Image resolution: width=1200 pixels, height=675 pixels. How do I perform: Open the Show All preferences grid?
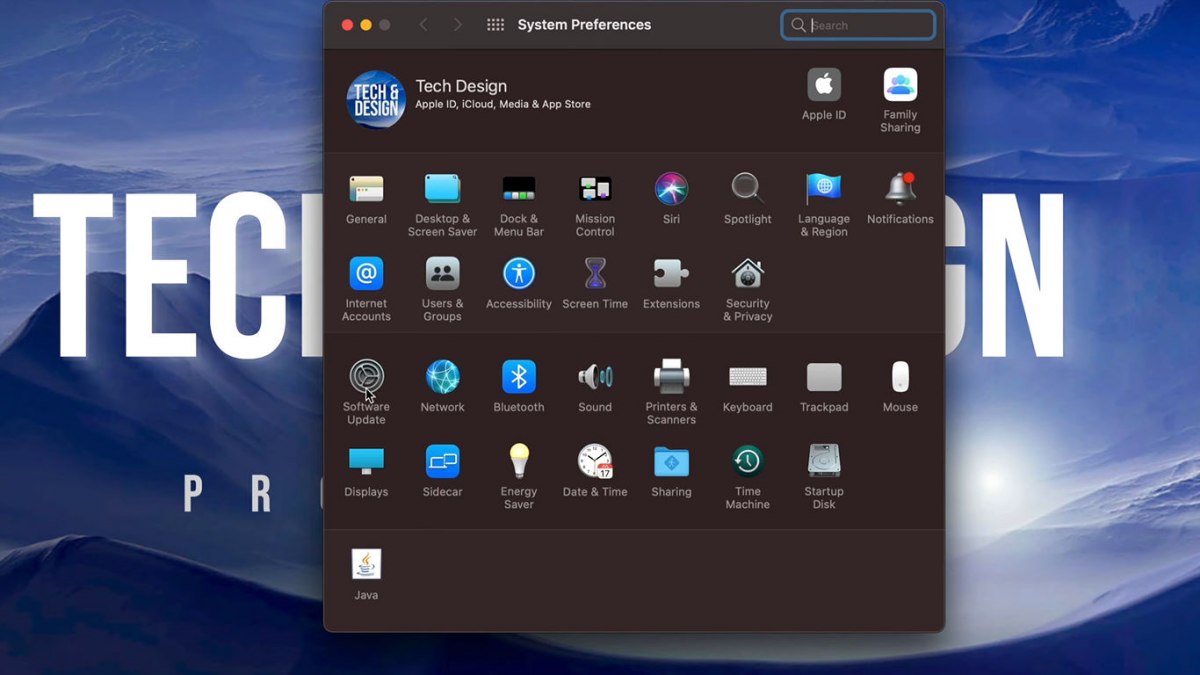tap(495, 24)
